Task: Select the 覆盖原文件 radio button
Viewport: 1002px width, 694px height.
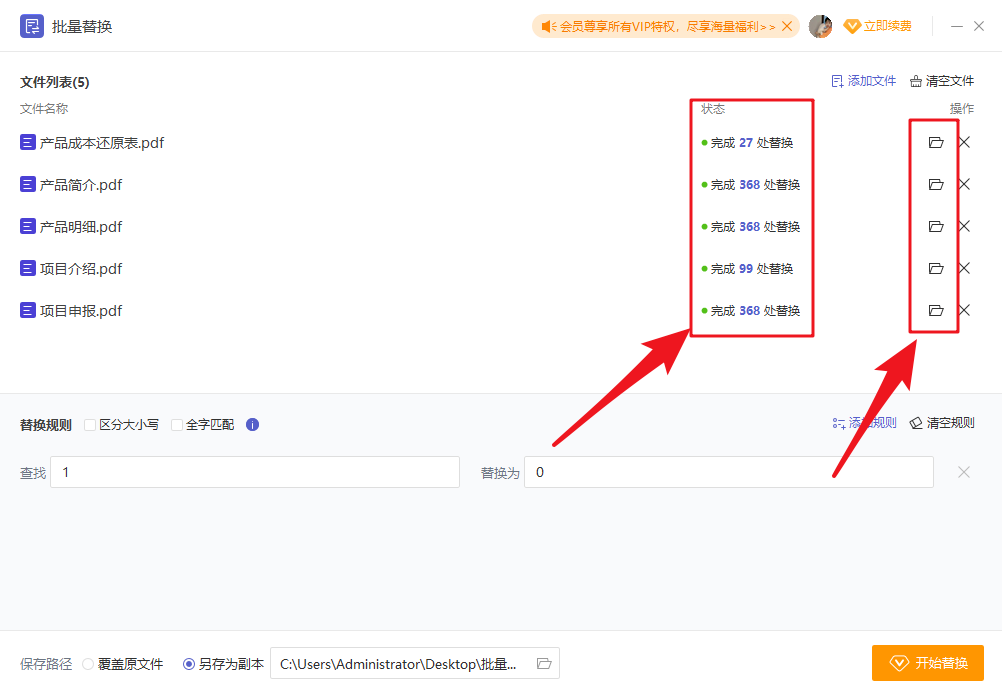Action: [x=90, y=663]
